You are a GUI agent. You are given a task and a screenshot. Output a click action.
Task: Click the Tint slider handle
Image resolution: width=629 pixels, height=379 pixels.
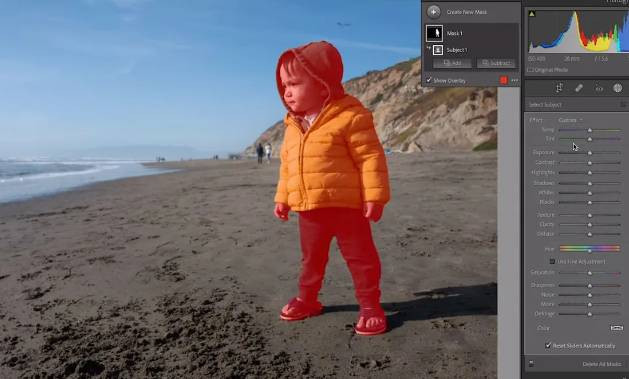(590, 139)
